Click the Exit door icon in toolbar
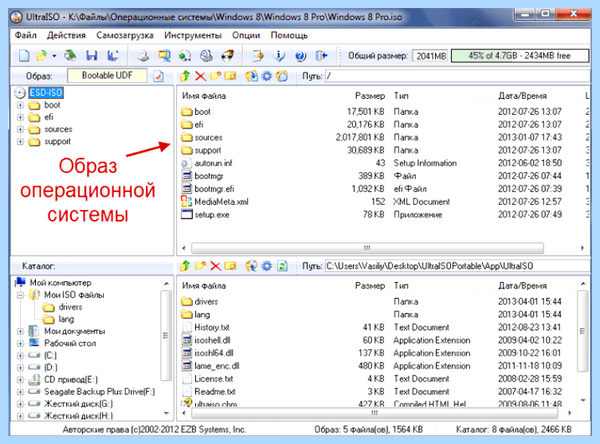The width and height of the screenshot is (600, 444). [321, 56]
